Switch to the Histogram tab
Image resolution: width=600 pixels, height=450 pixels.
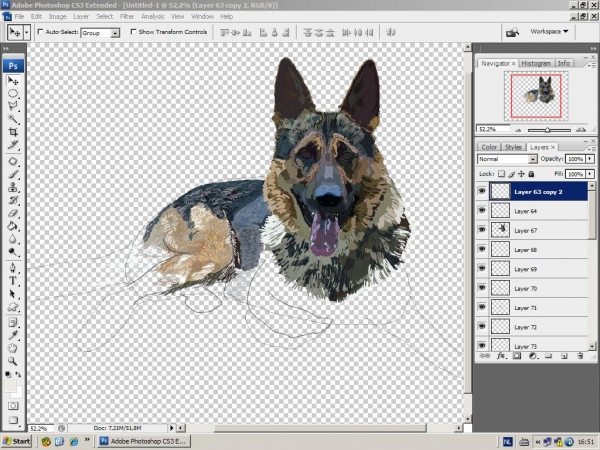(x=536, y=64)
